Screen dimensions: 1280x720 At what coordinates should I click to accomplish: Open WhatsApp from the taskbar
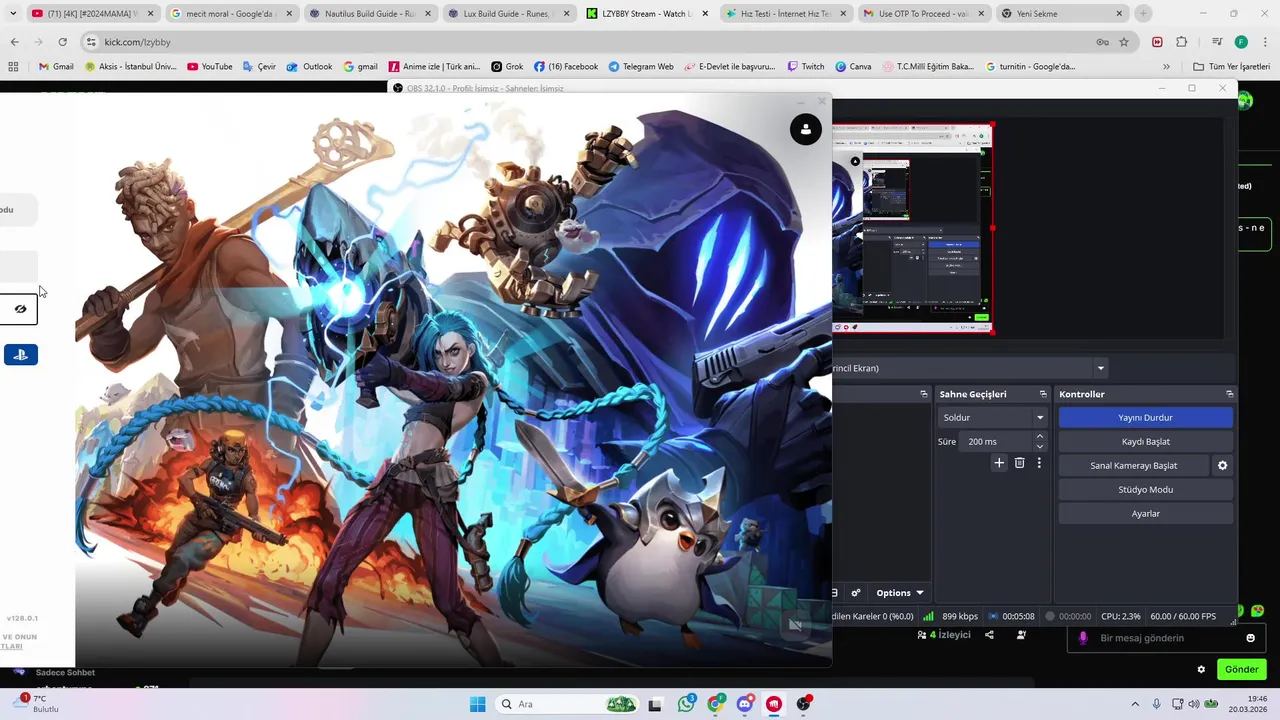(x=686, y=704)
